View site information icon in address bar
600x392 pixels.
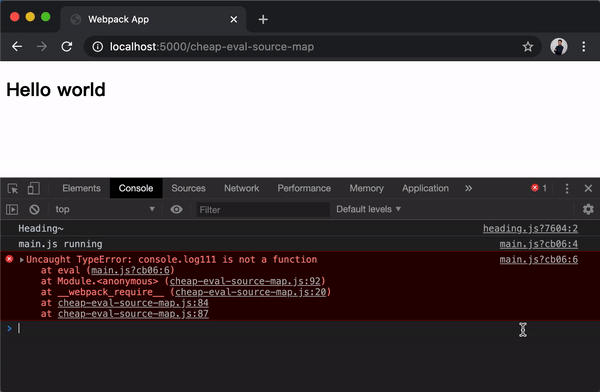click(x=98, y=47)
